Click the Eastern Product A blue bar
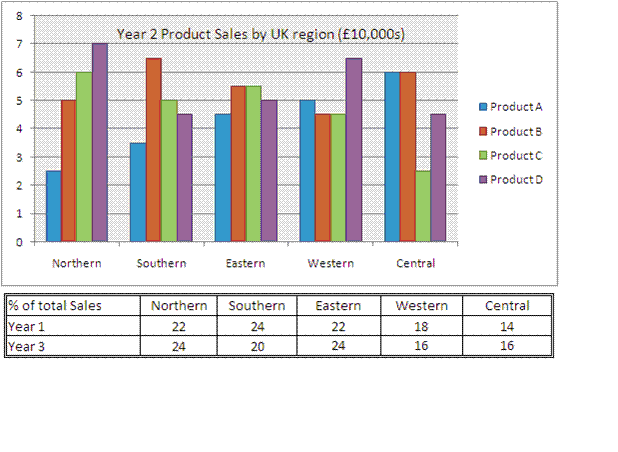 point(222,178)
